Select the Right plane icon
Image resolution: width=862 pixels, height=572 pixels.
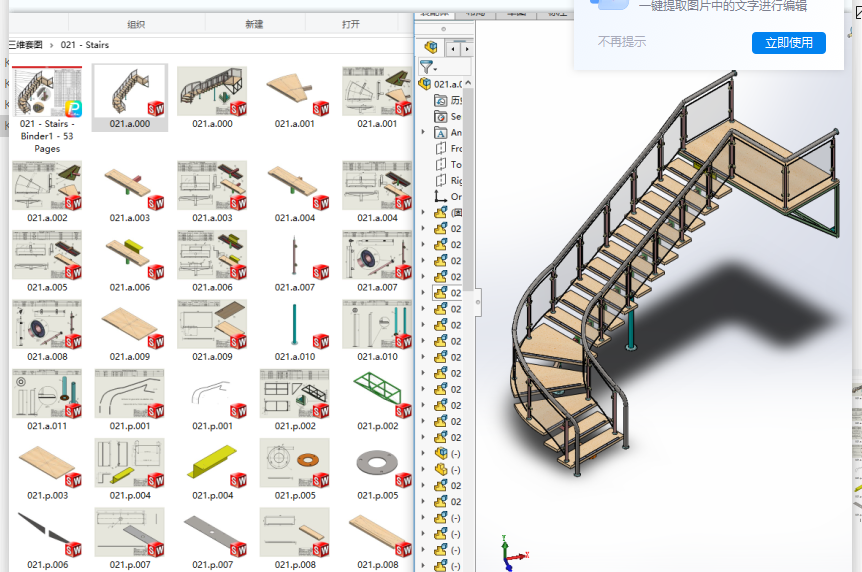(x=440, y=180)
